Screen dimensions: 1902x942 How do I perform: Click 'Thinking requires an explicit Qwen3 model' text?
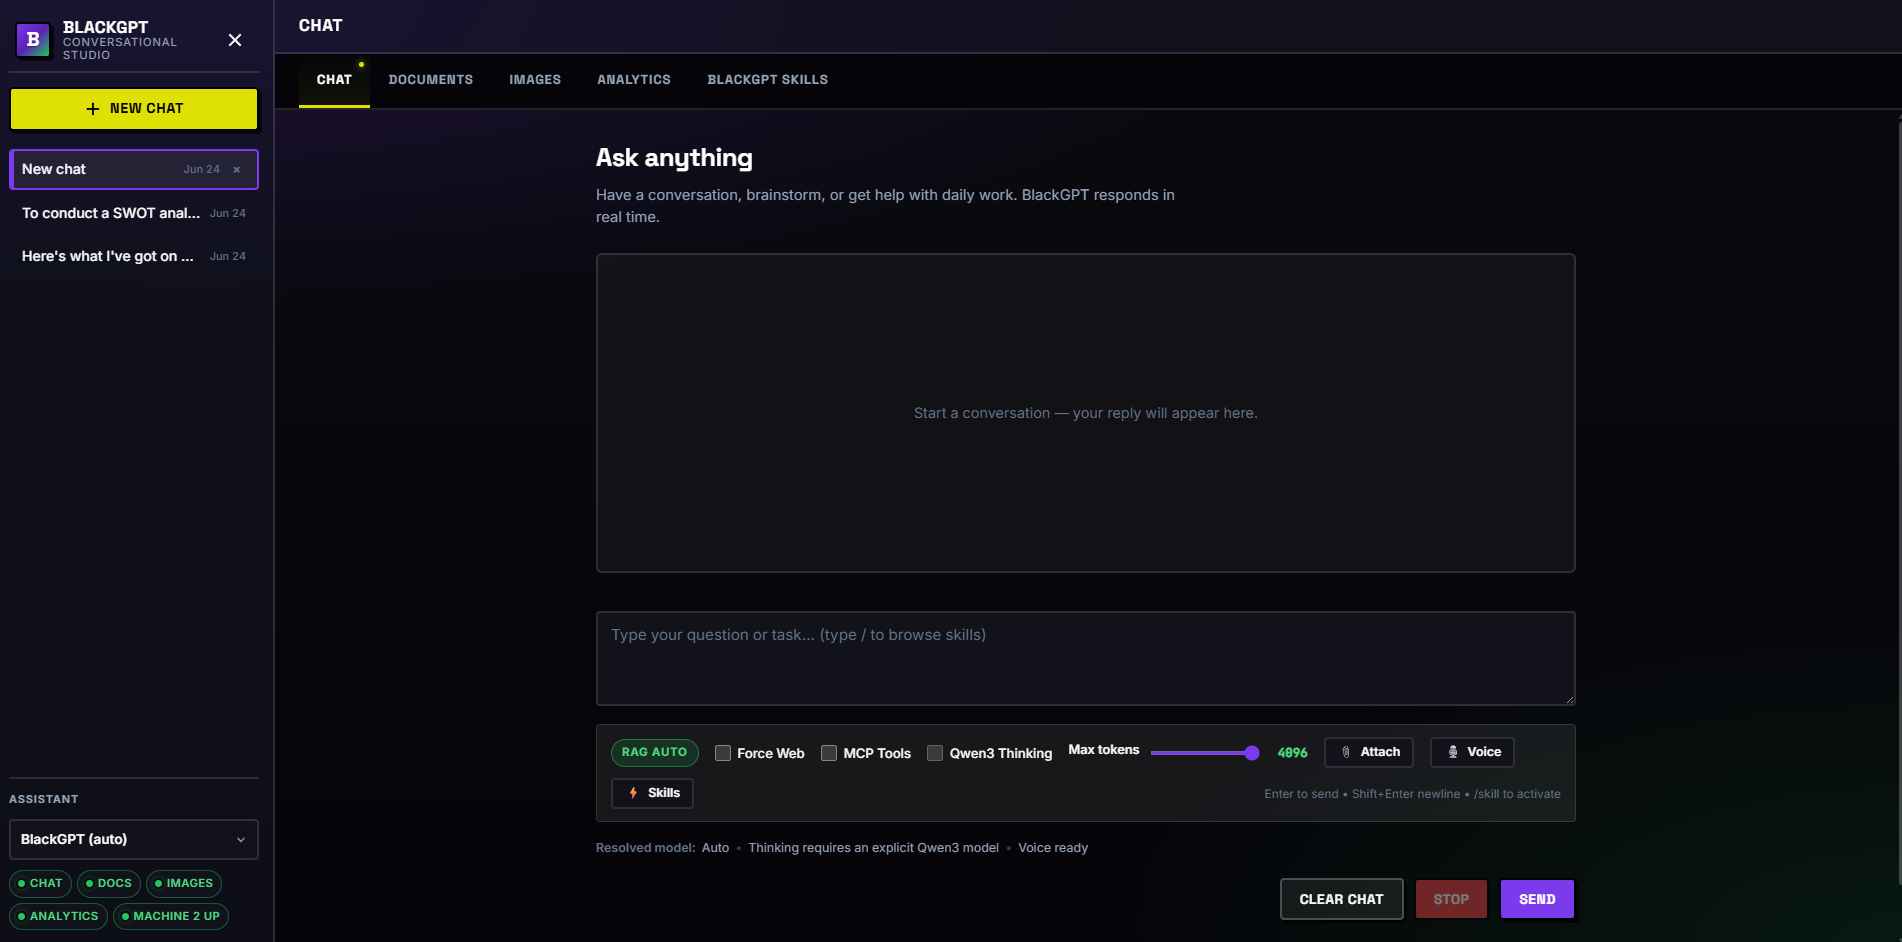(x=874, y=848)
